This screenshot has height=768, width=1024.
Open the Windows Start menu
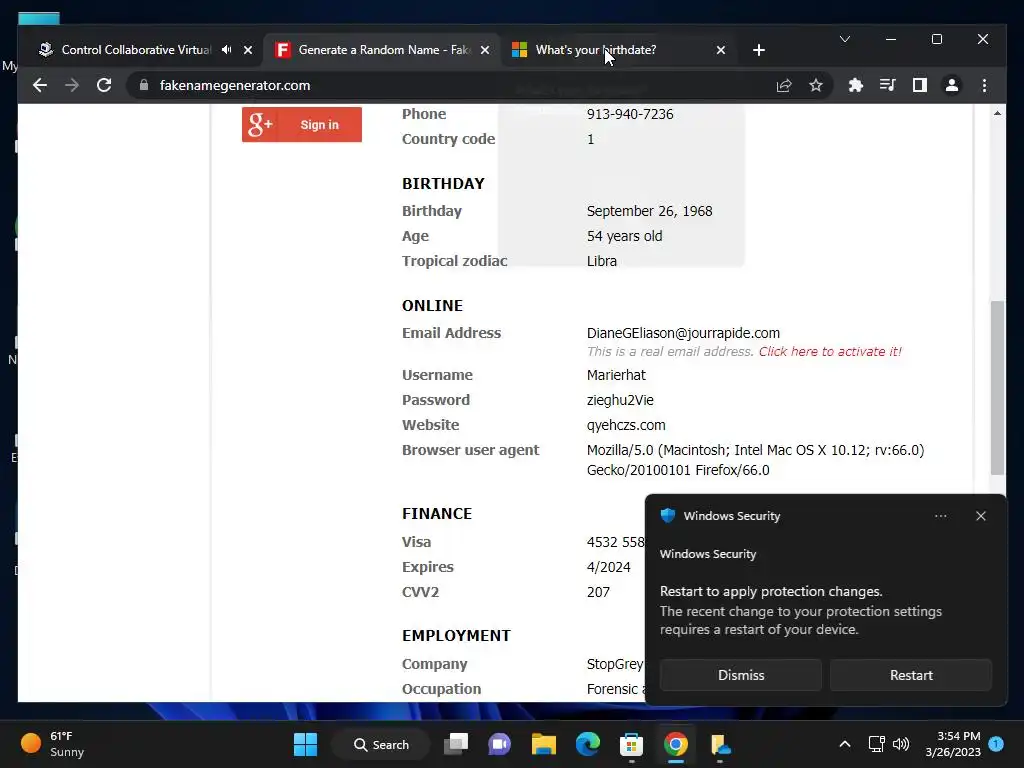tap(306, 744)
